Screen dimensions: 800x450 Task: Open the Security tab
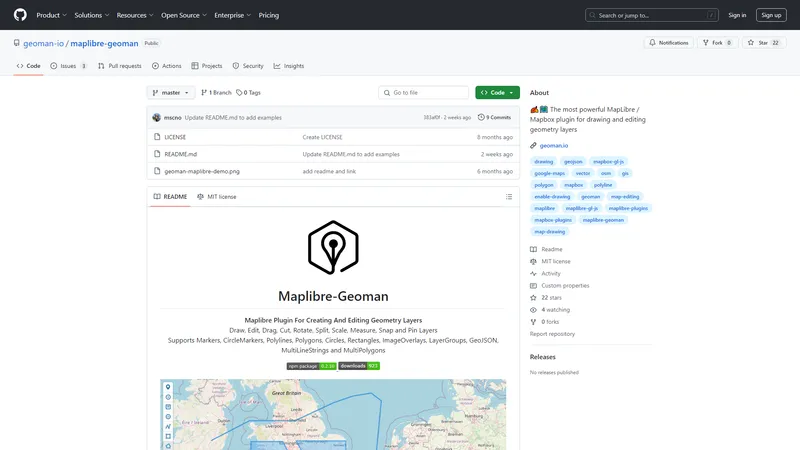248,66
